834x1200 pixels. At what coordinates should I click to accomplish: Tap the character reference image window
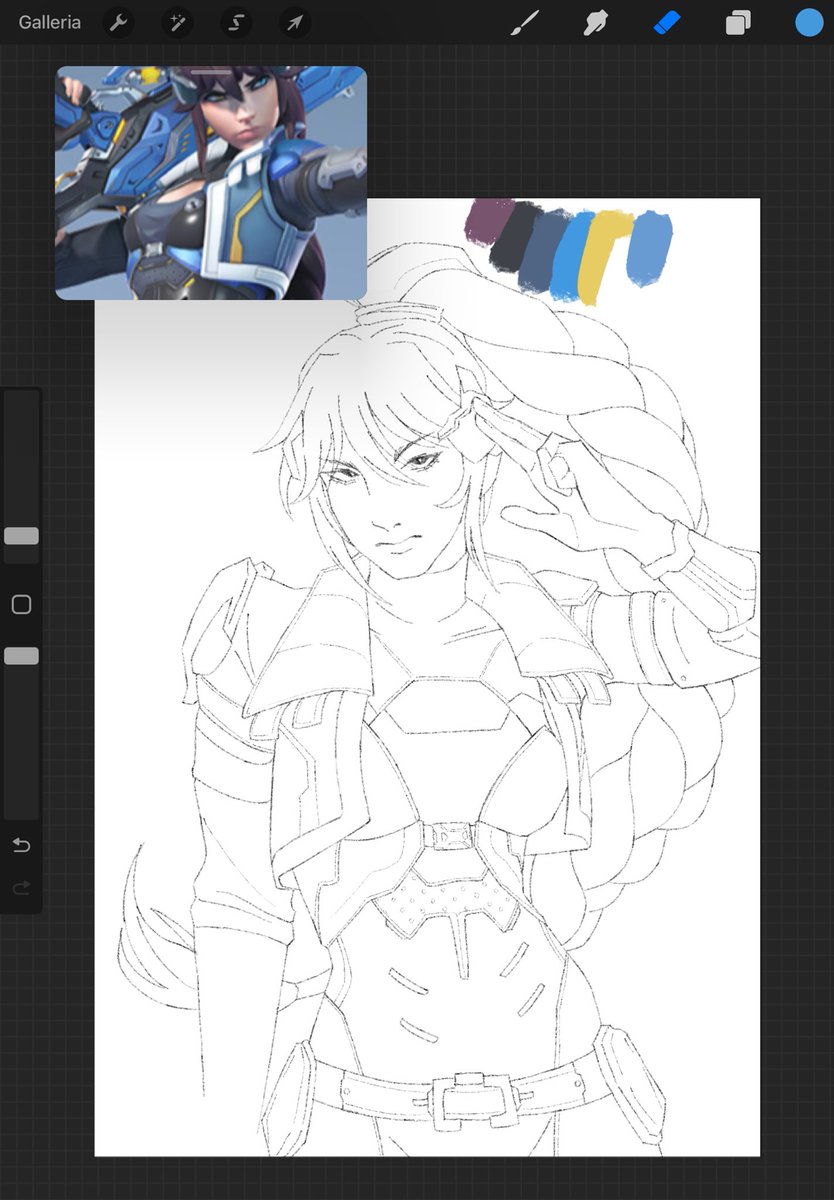point(211,183)
